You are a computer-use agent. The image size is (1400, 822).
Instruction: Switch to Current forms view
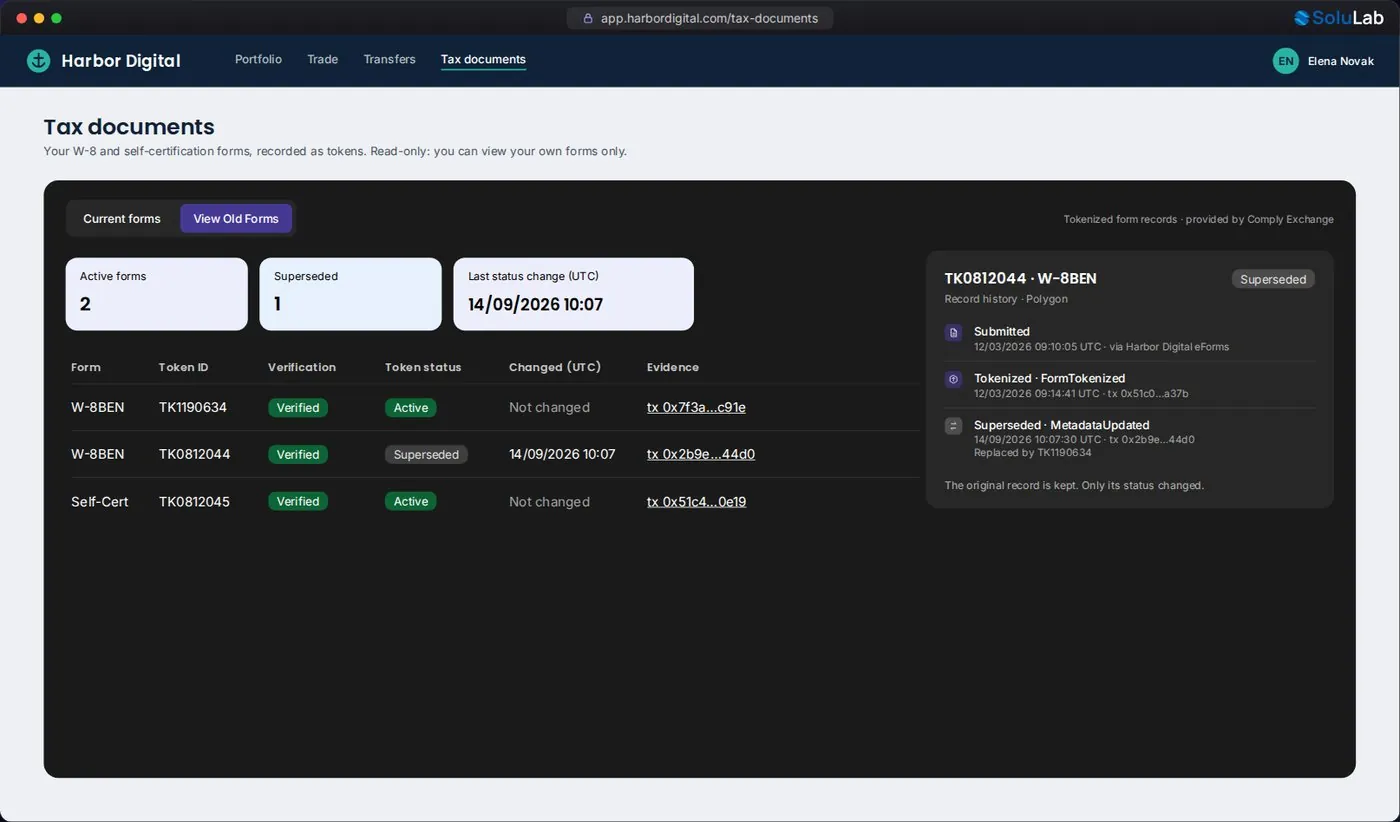coord(122,219)
